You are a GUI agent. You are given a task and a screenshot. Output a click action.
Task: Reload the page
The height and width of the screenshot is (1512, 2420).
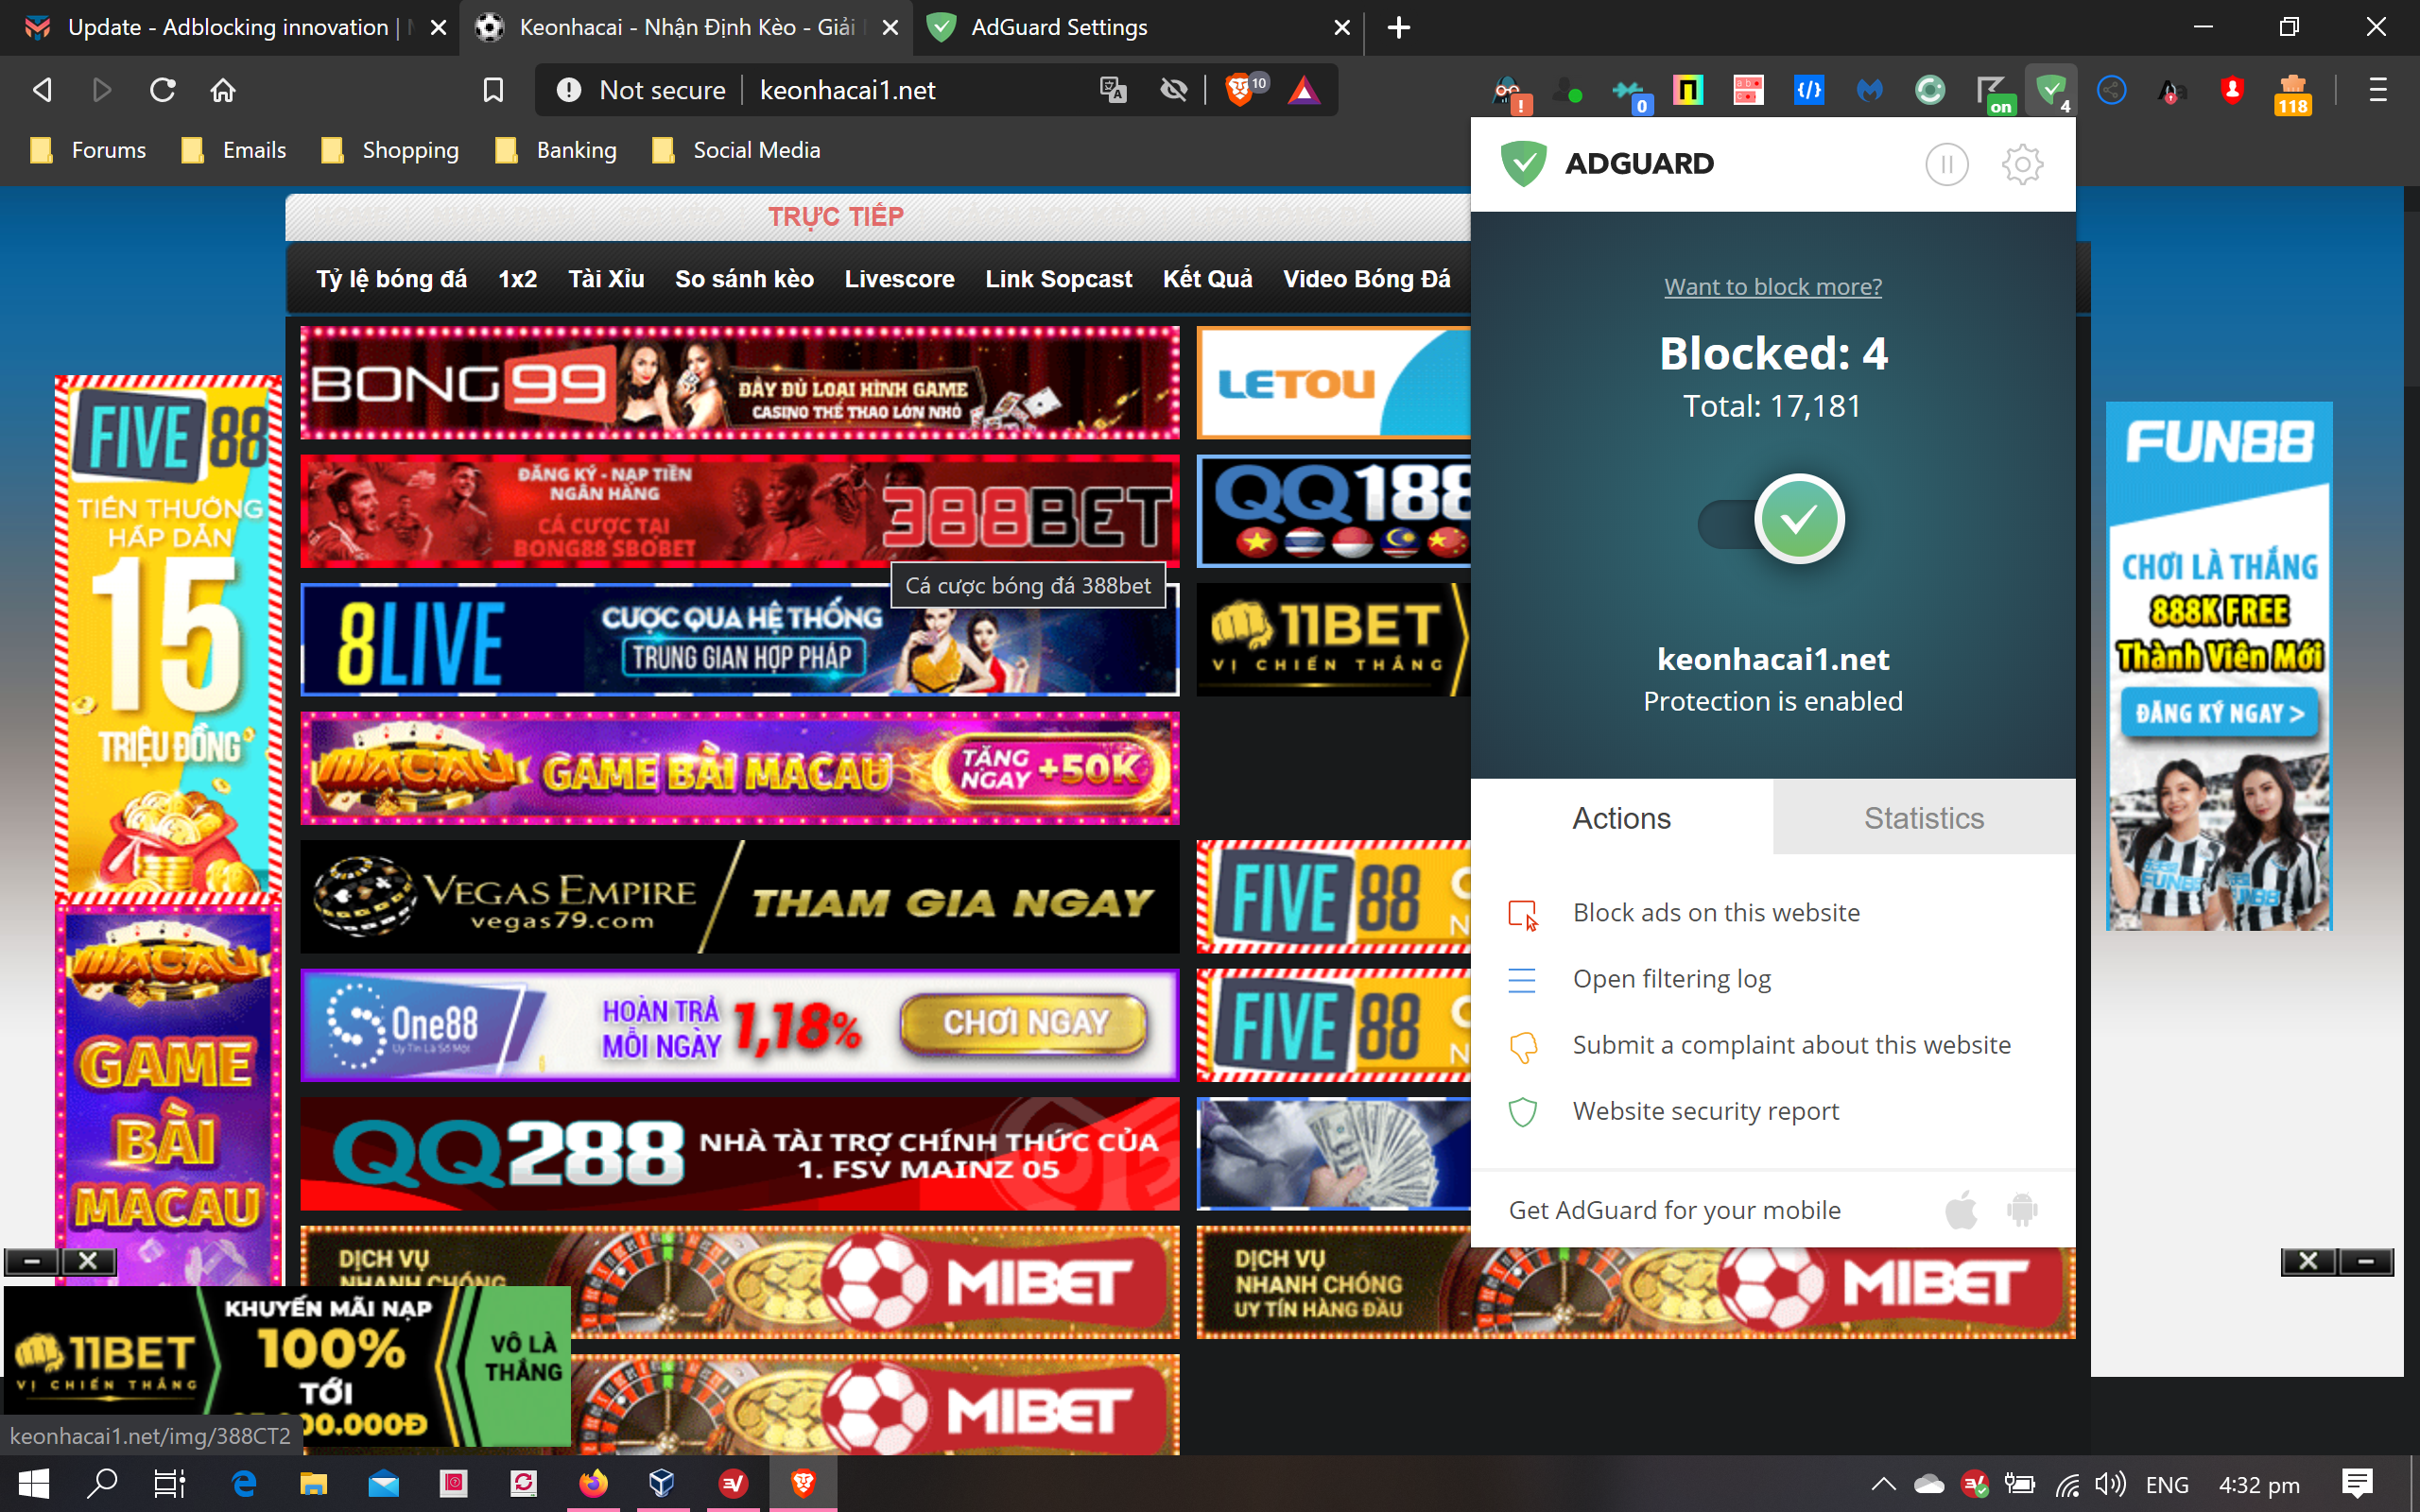163,90
